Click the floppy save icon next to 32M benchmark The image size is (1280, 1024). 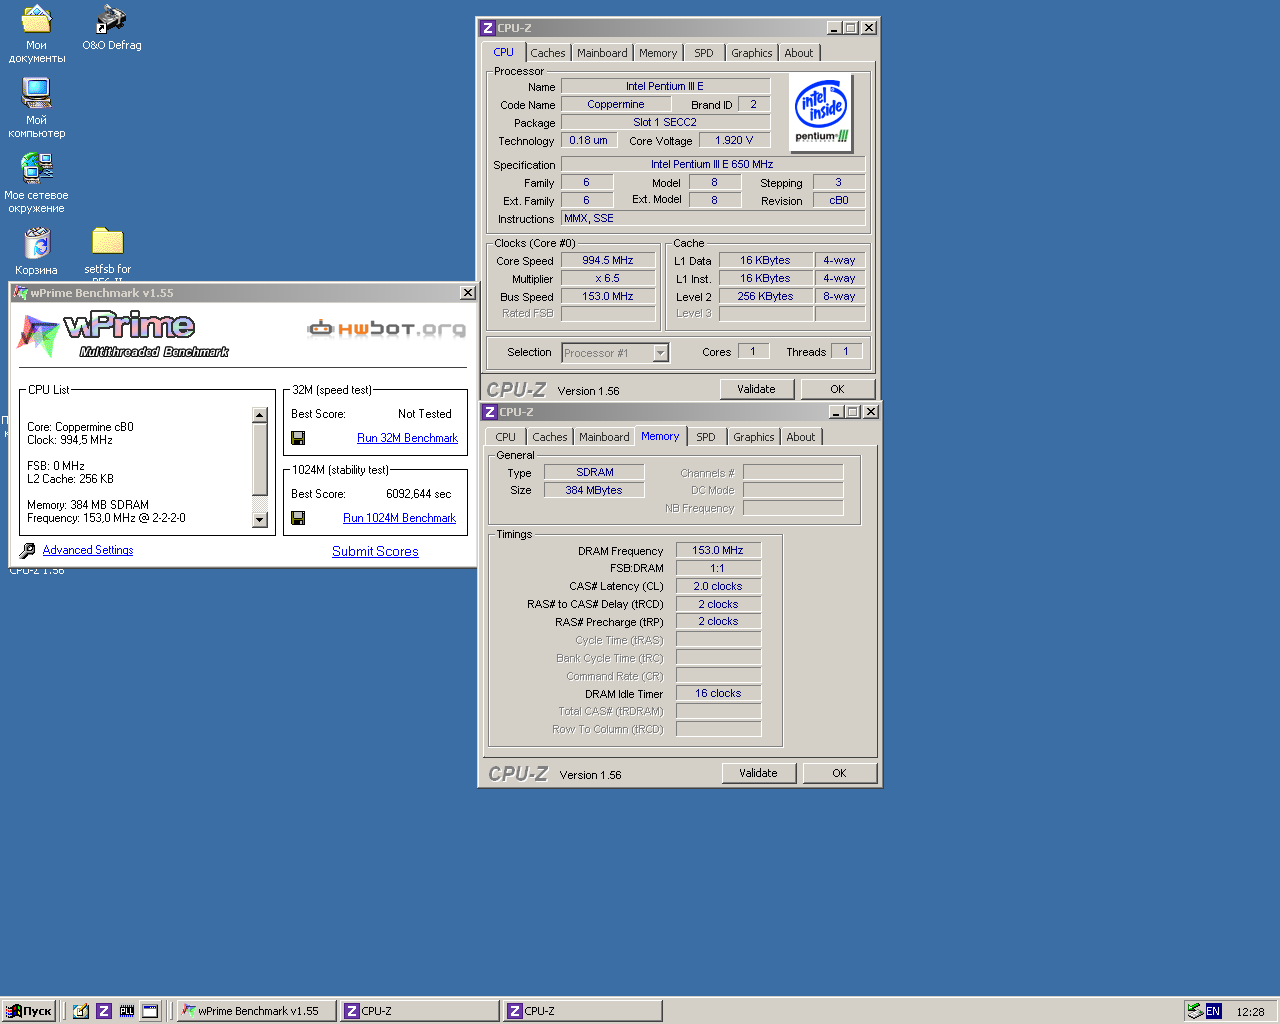[298, 438]
